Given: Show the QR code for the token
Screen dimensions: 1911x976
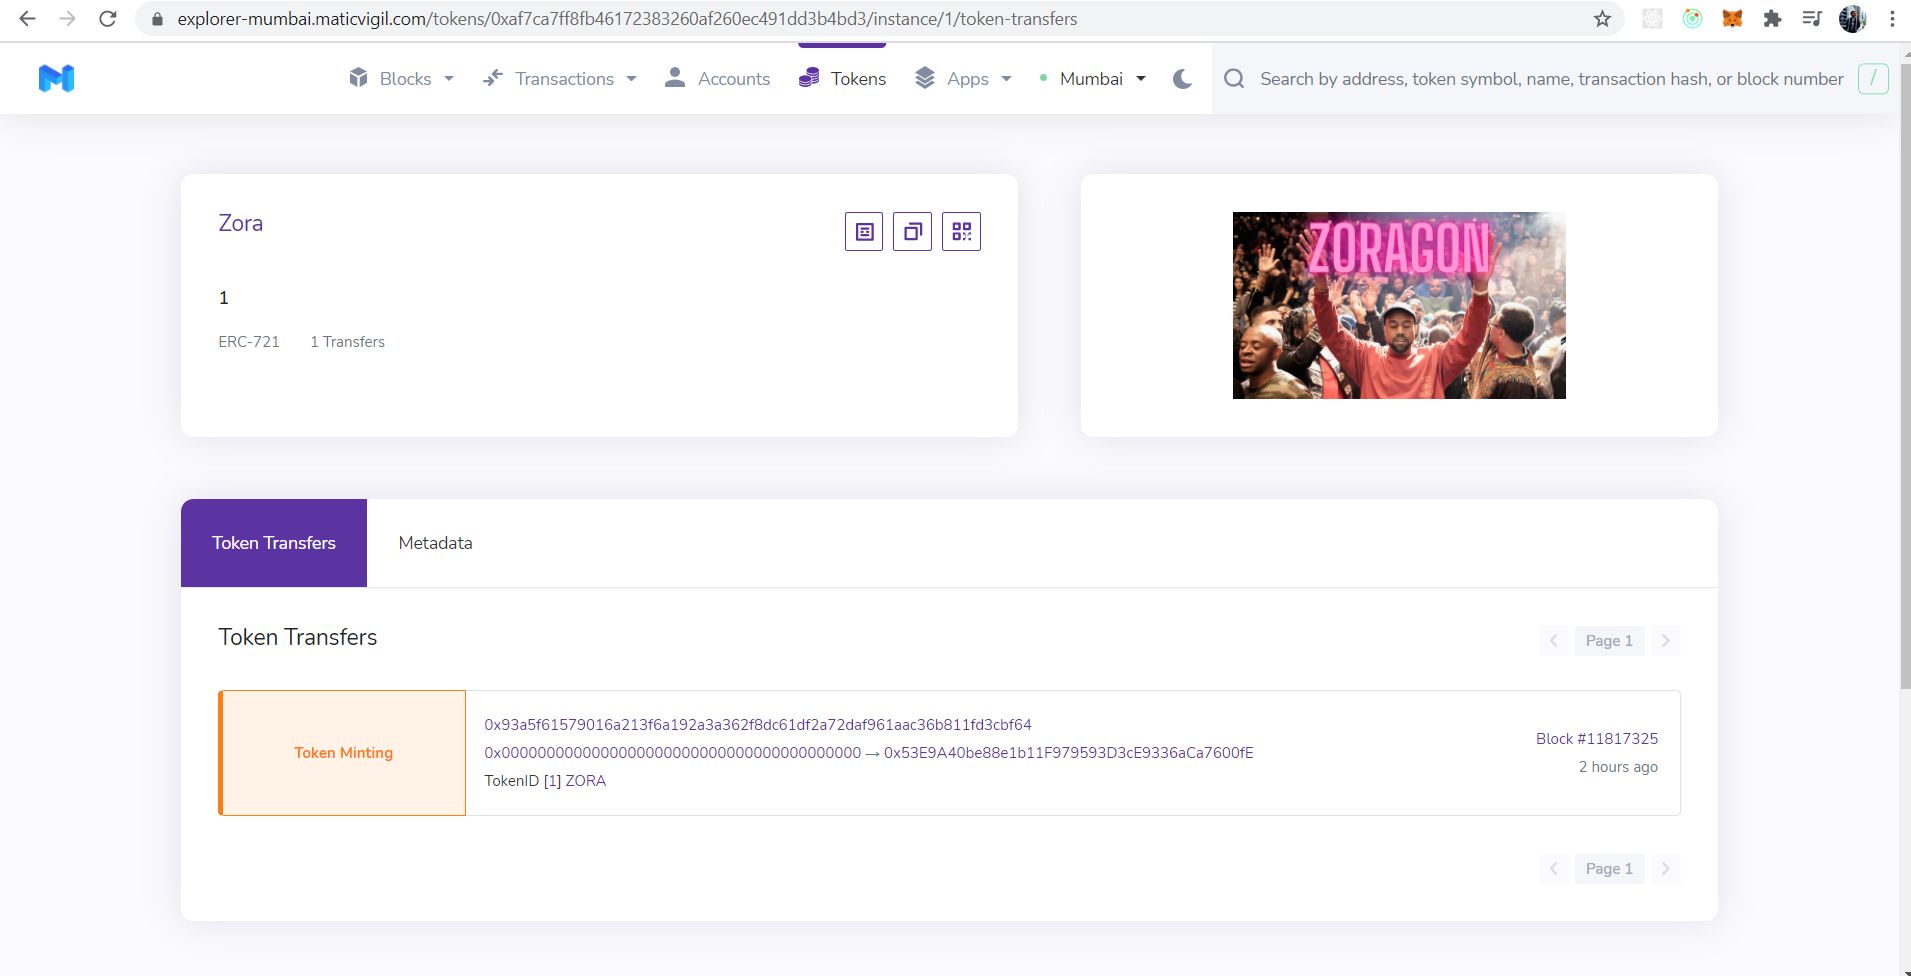Looking at the screenshot, I should (x=961, y=232).
